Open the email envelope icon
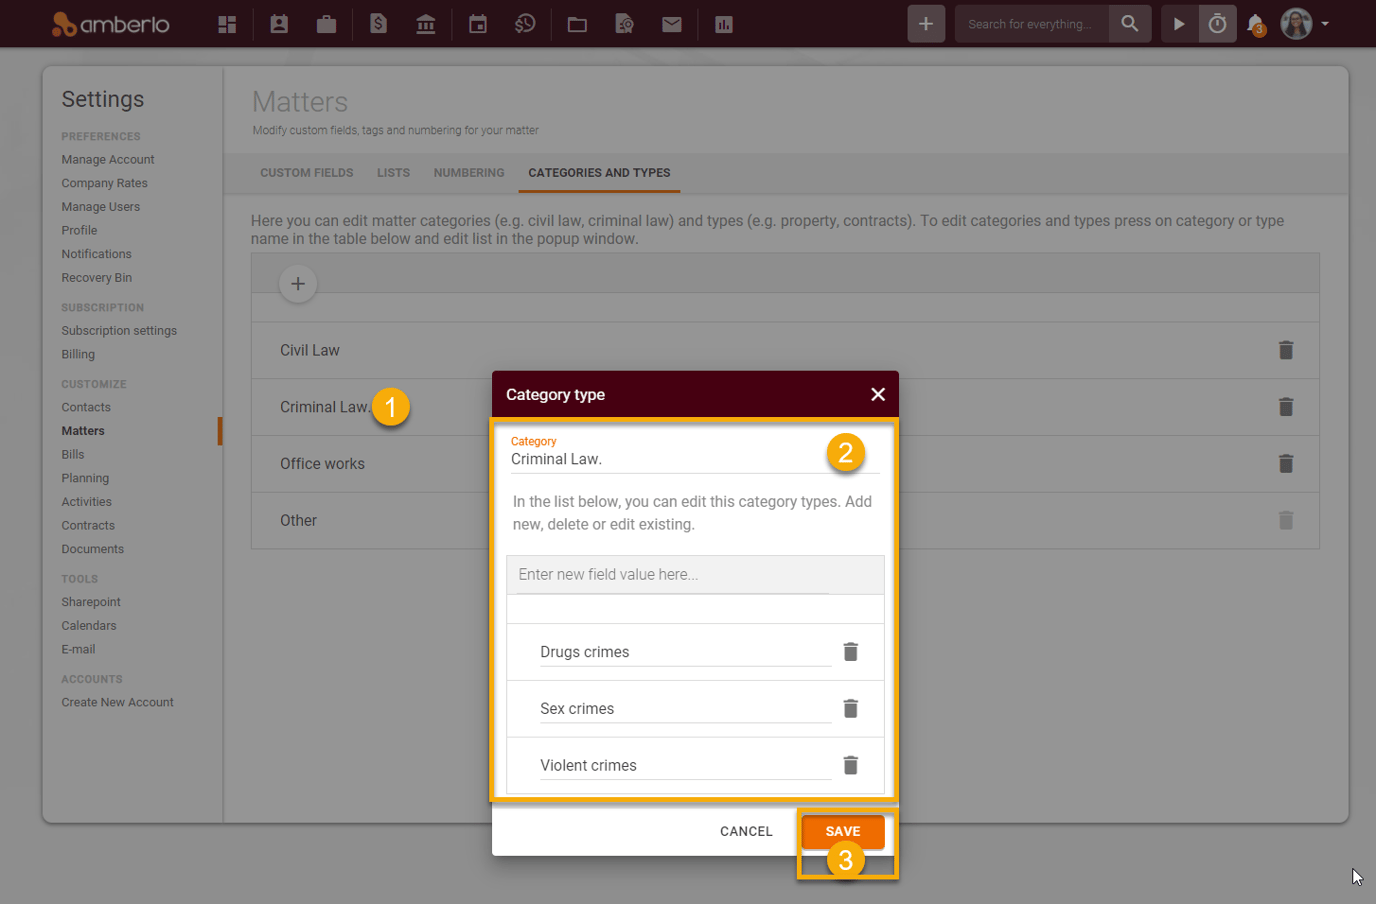The height and width of the screenshot is (904, 1376). pos(672,24)
